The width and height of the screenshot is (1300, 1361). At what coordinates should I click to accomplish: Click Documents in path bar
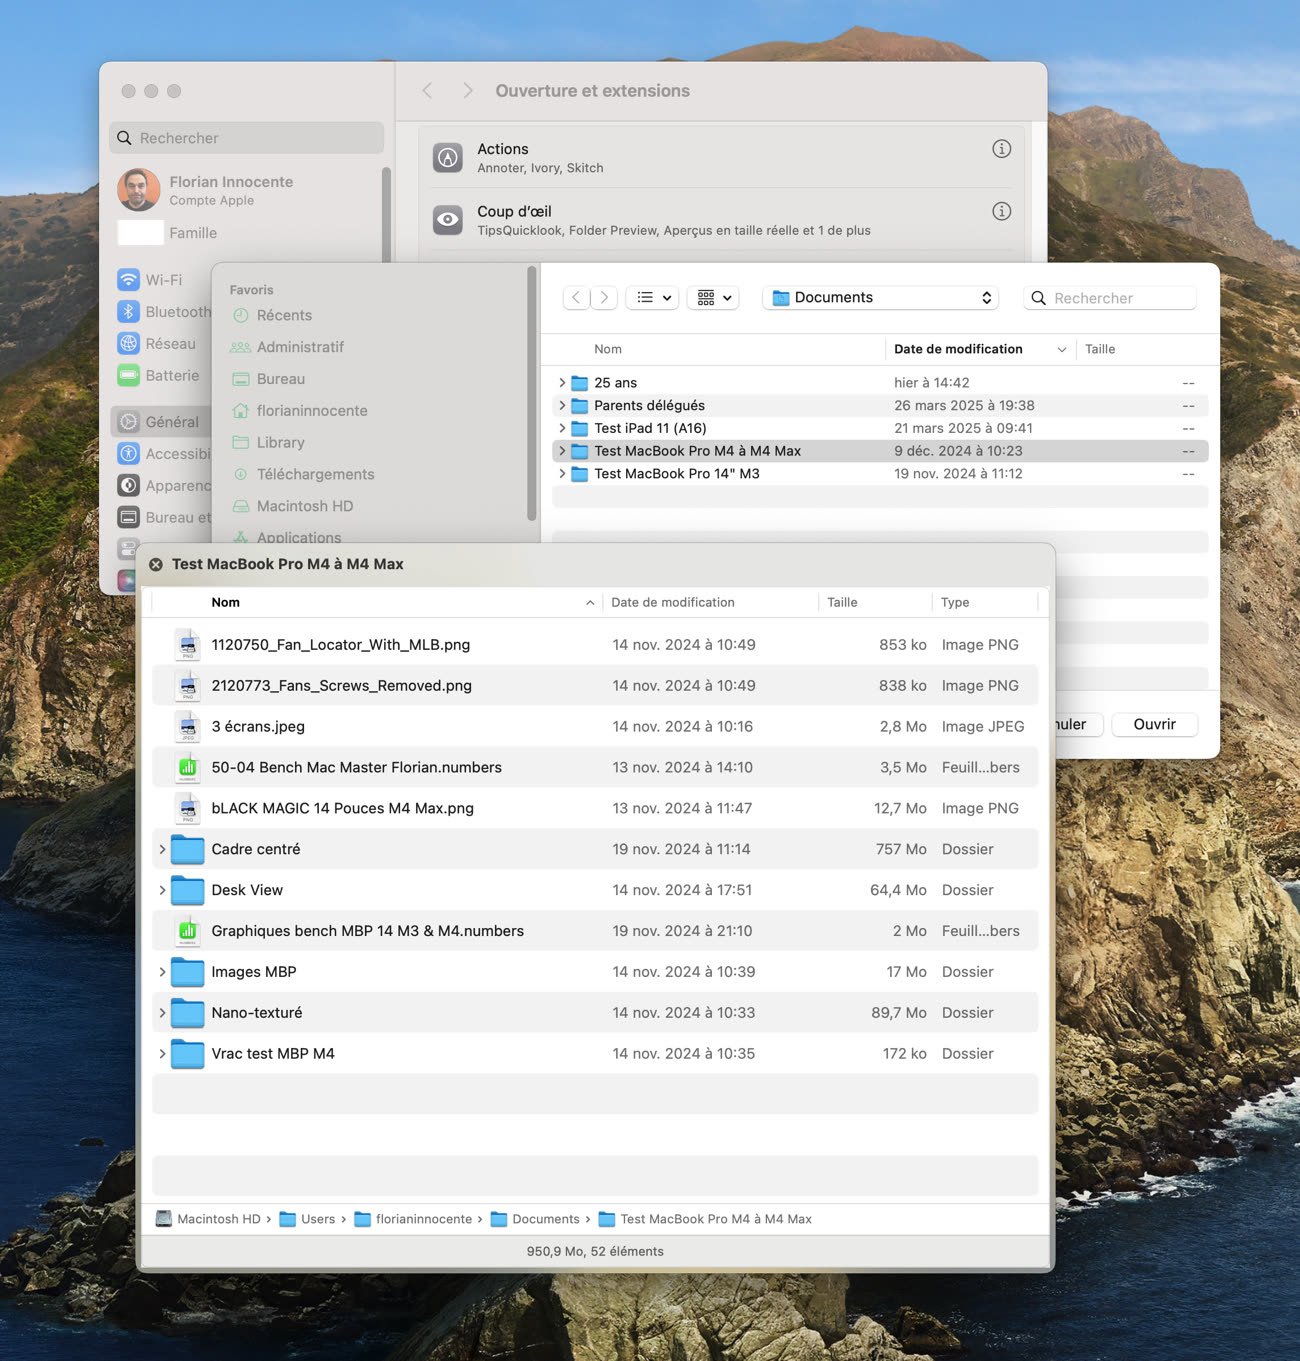535,1219
